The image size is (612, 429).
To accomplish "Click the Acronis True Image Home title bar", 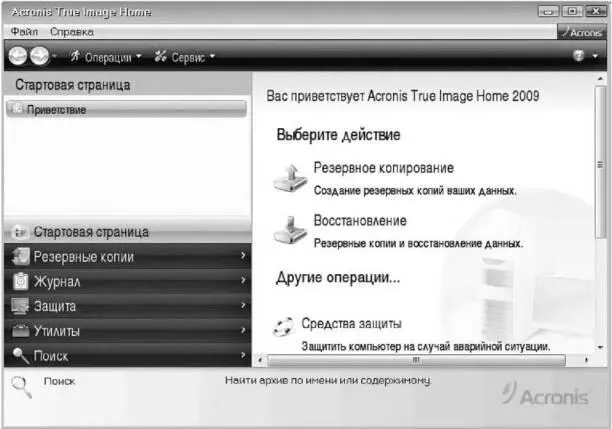I will [269, 12].
